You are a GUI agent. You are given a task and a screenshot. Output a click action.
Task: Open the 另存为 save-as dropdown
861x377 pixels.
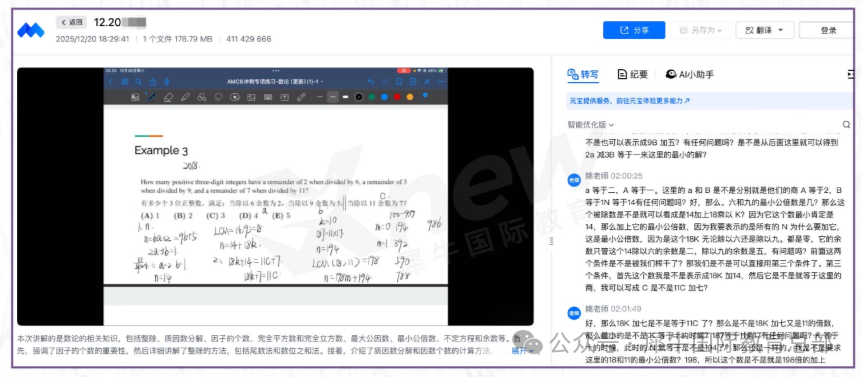[x=700, y=30]
